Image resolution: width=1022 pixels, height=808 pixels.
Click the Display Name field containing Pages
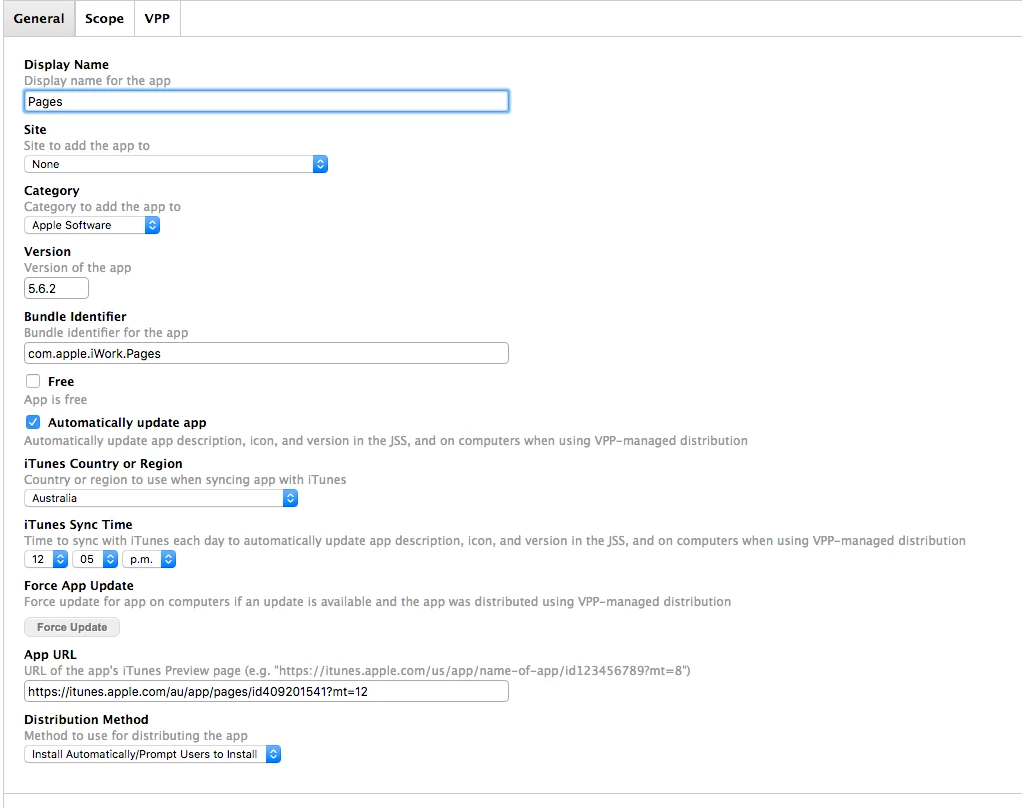click(266, 102)
